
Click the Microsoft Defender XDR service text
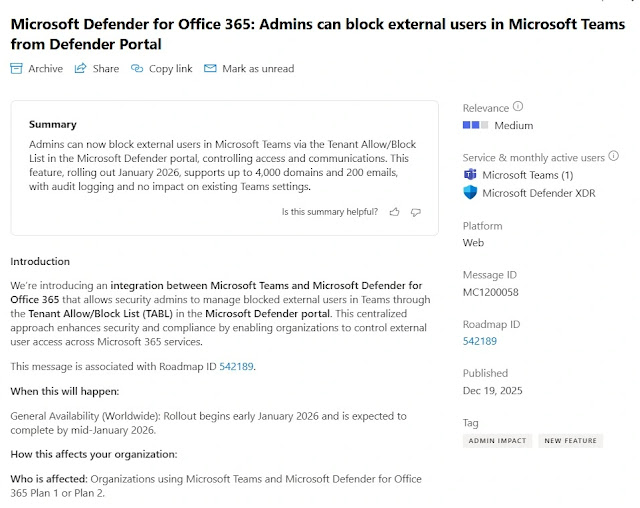coord(539,193)
